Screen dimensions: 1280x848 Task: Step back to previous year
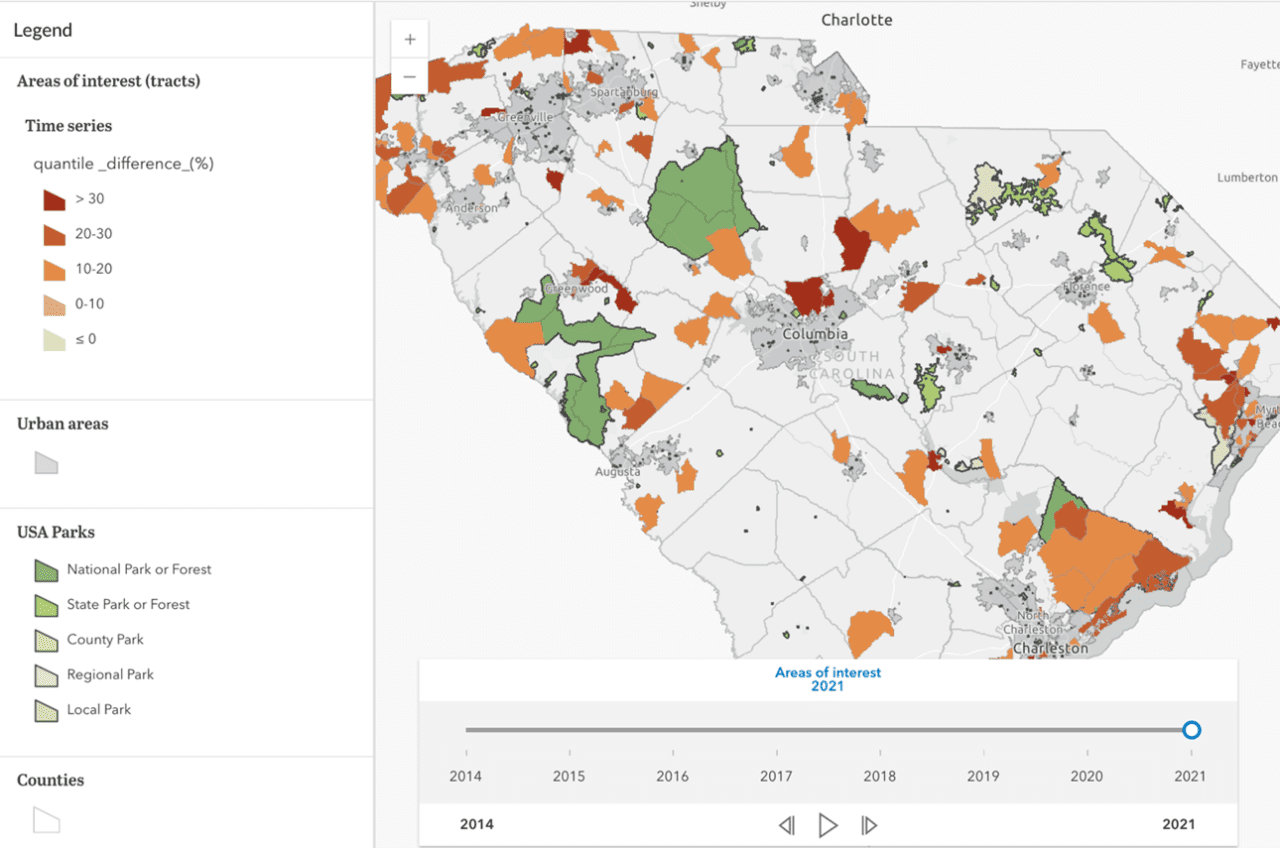click(786, 825)
